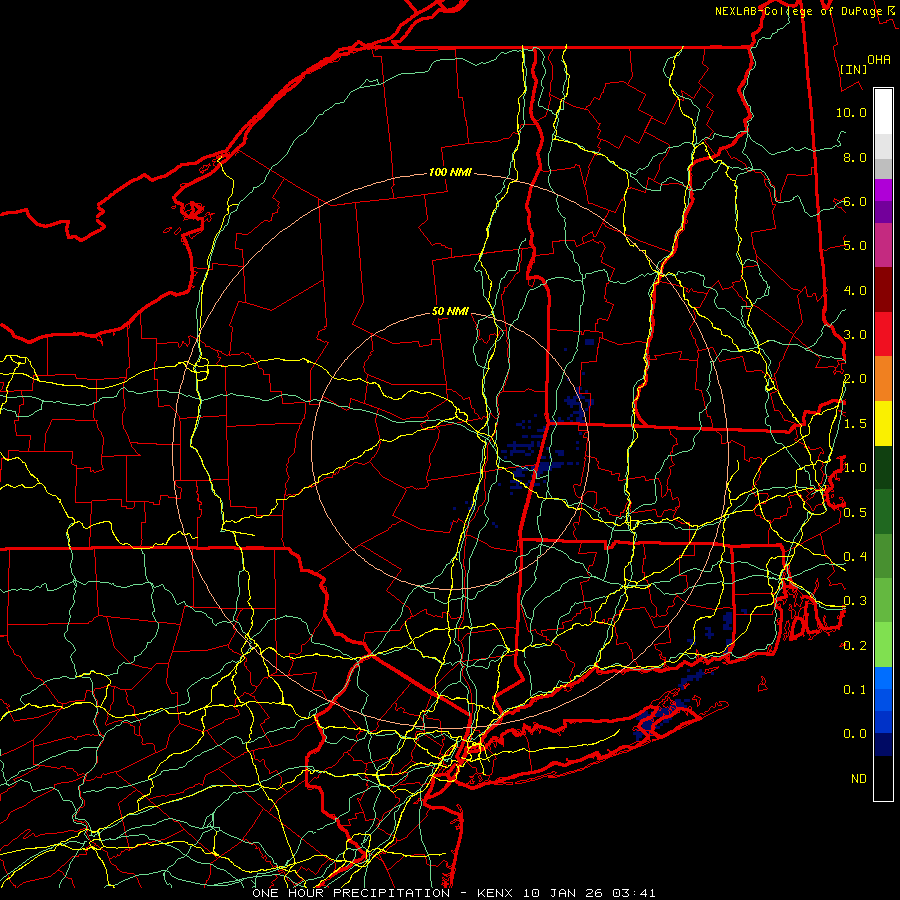Click the 1.5 legend value
The height and width of the screenshot is (900, 900).
coord(855,424)
